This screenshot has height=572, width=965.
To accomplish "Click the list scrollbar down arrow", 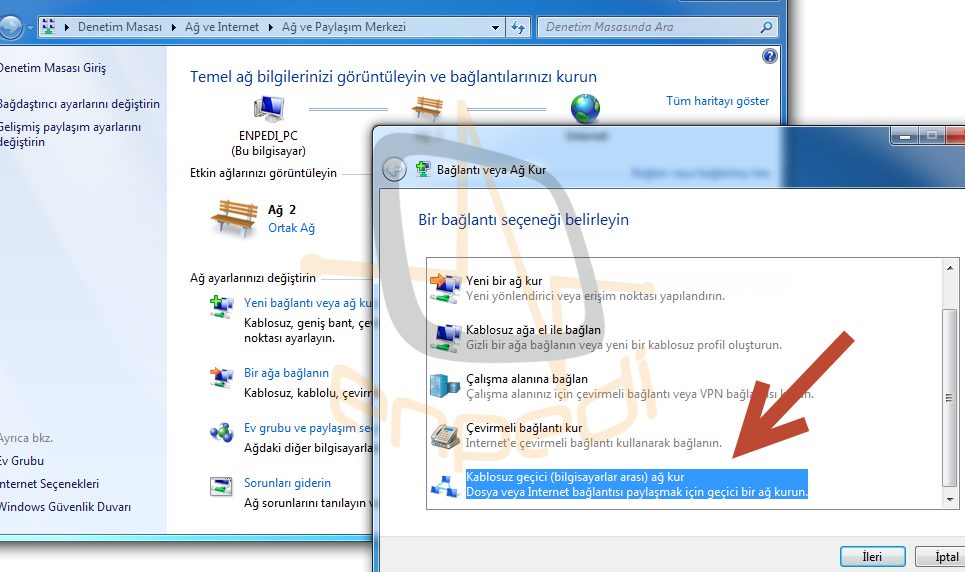I will (950, 499).
